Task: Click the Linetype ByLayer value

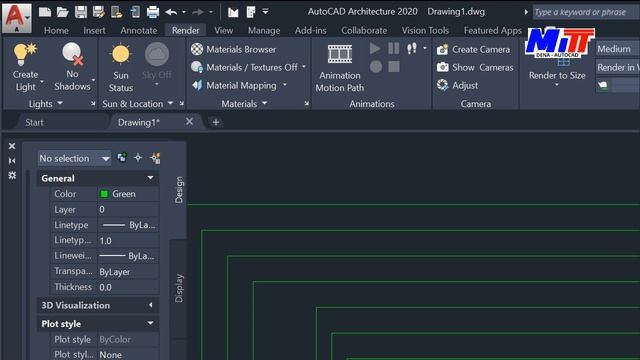Action: click(x=128, y=225)
